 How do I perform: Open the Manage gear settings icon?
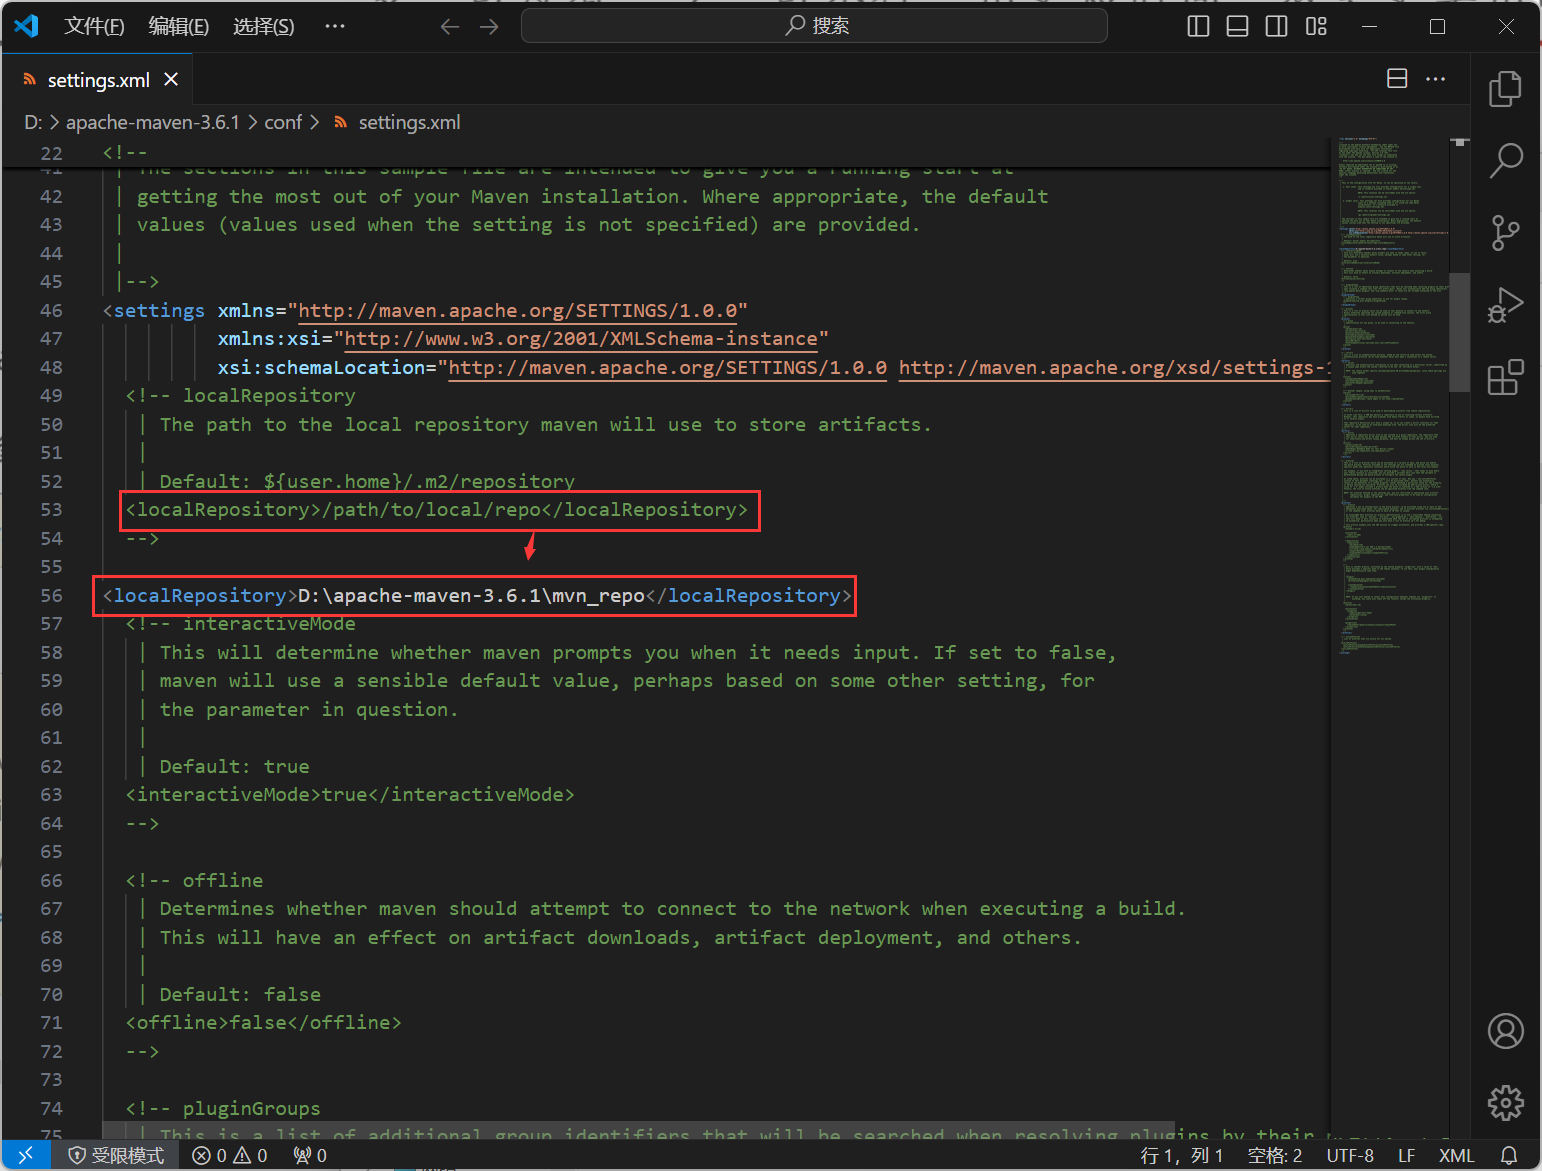pyautogui.click(x=1505, y=1103)
